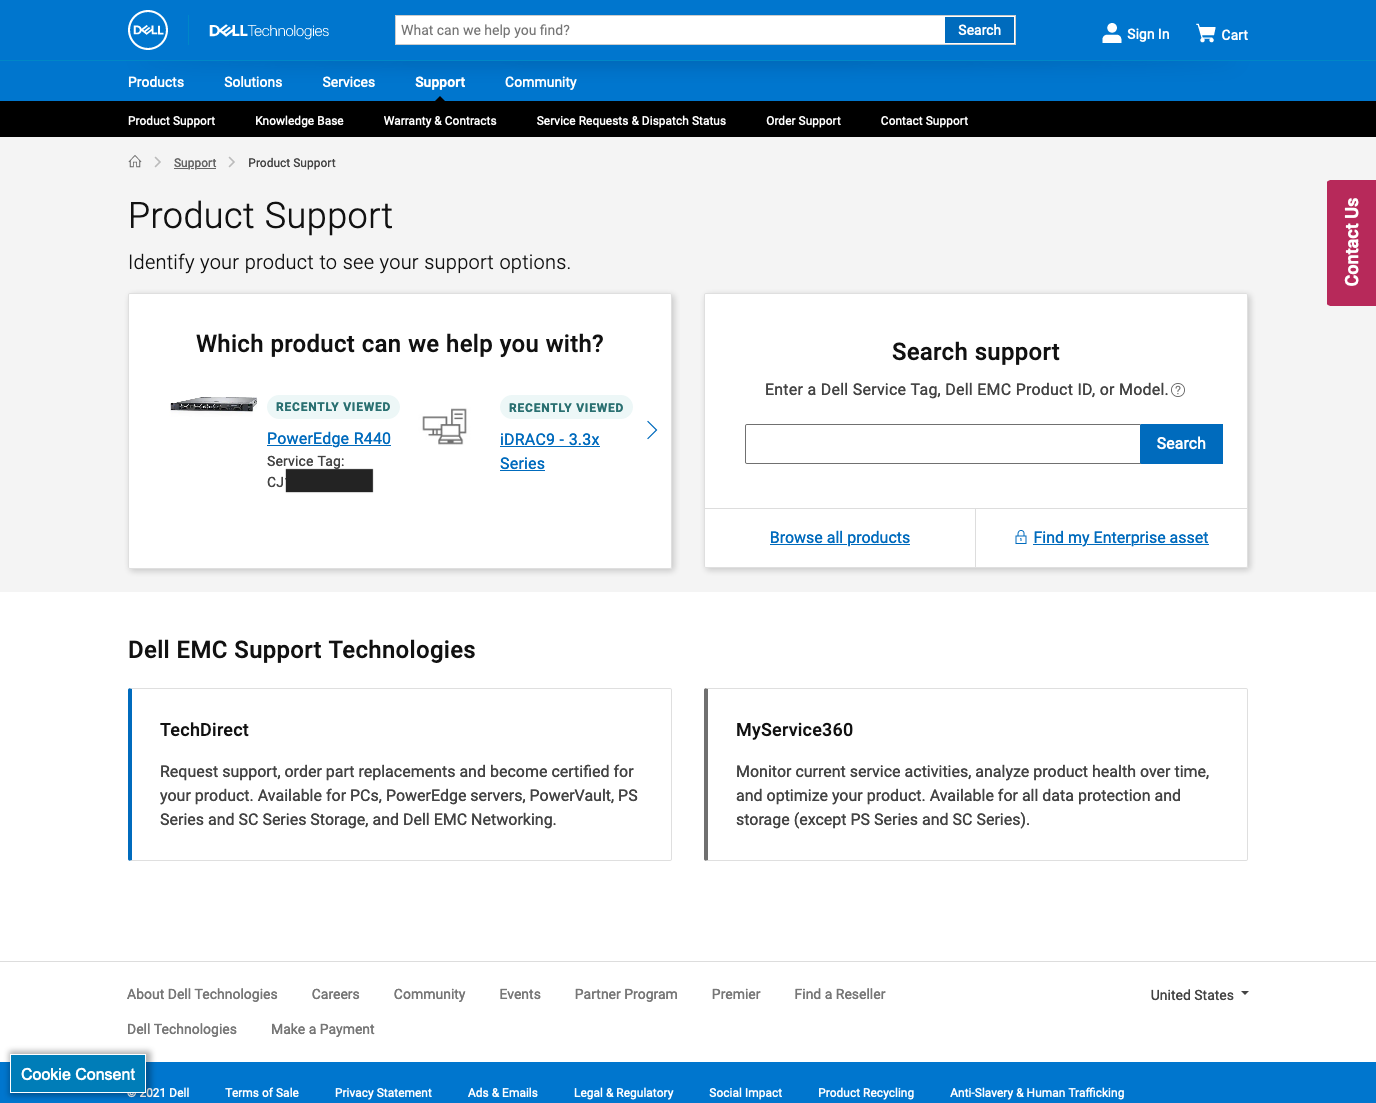
Task: Click the Dell Technologies wordmark logo
Action: pyautogui.click(x=269, y=31)
